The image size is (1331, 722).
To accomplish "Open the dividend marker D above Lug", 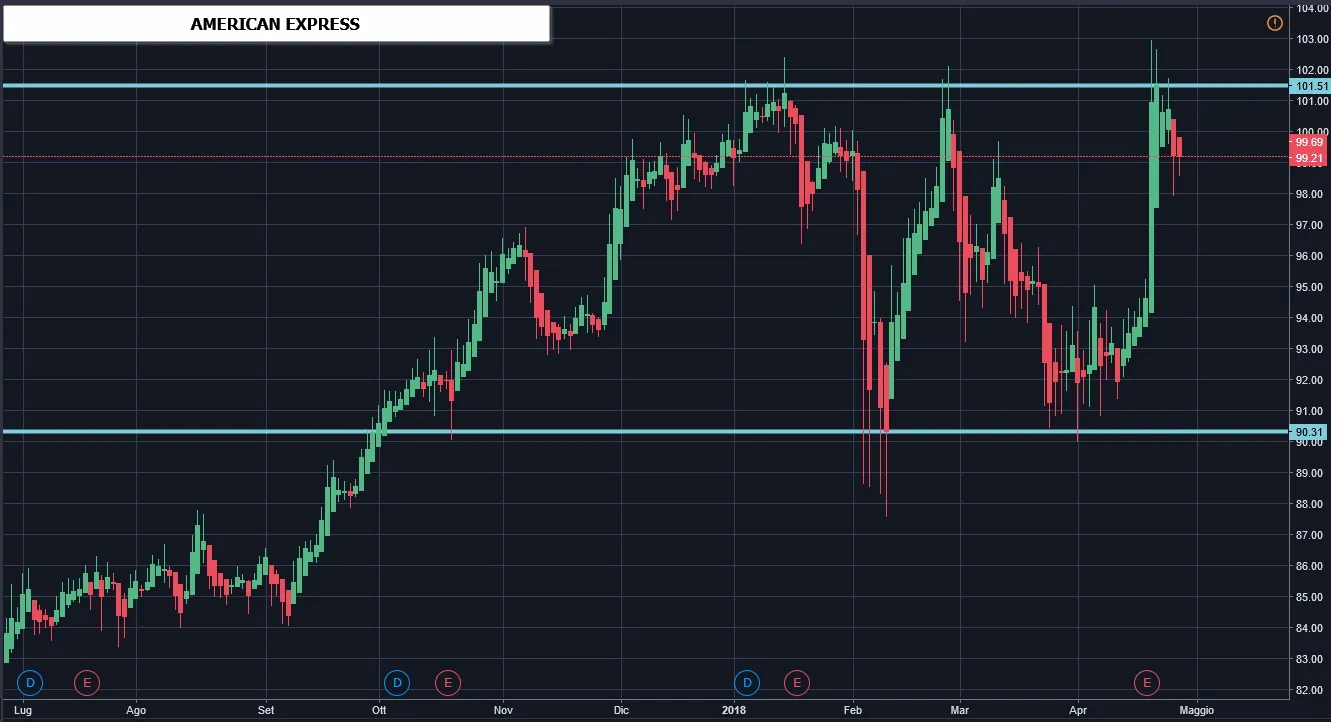I will click(30, 683).
